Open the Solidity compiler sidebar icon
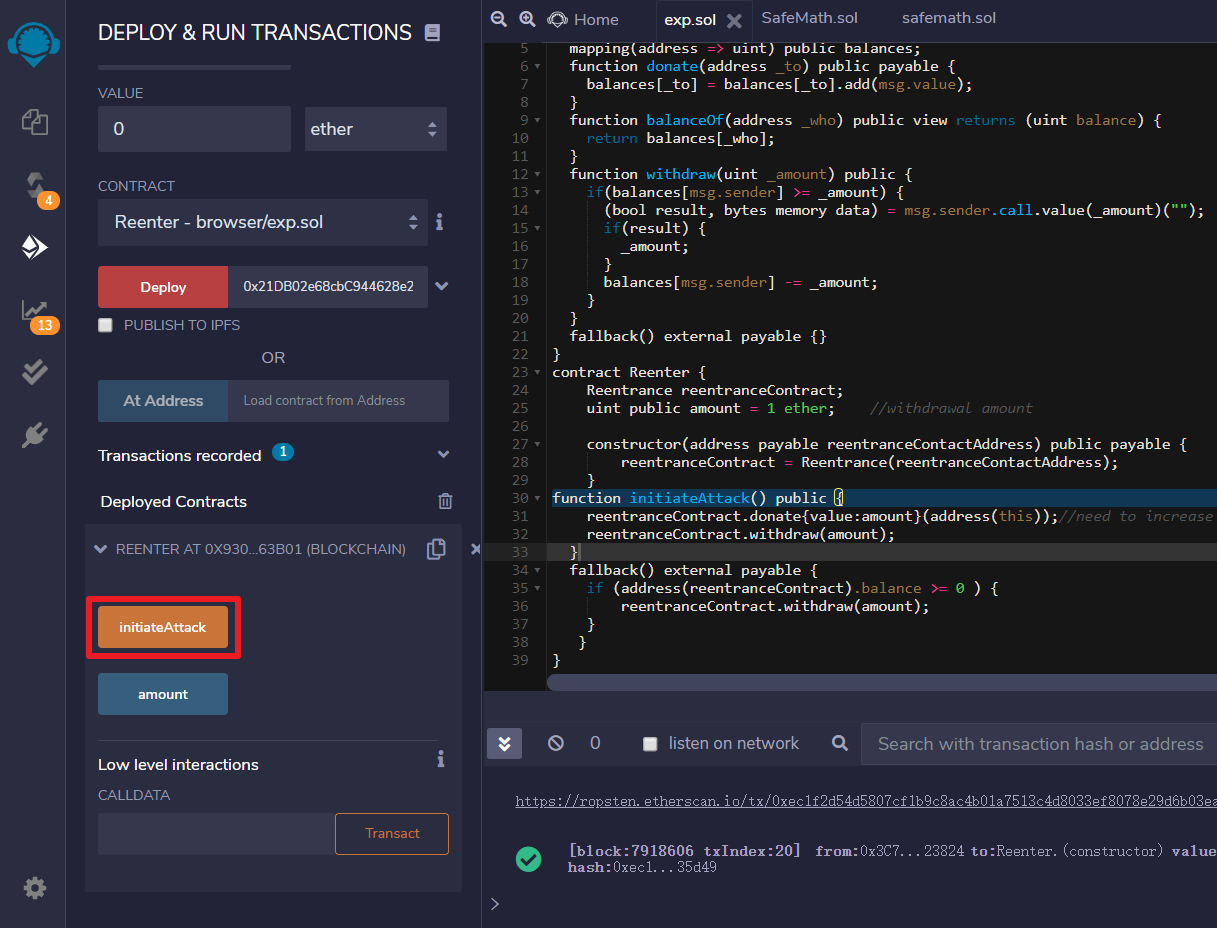Image resolution: width=1217 pixels, height=928 pixels. [x=35, y=185]
